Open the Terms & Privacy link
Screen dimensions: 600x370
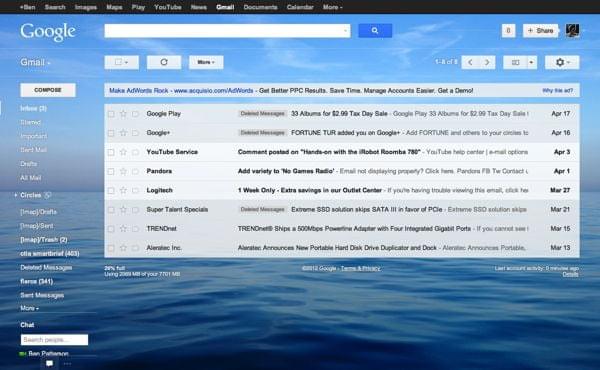(x=360, y=268)
